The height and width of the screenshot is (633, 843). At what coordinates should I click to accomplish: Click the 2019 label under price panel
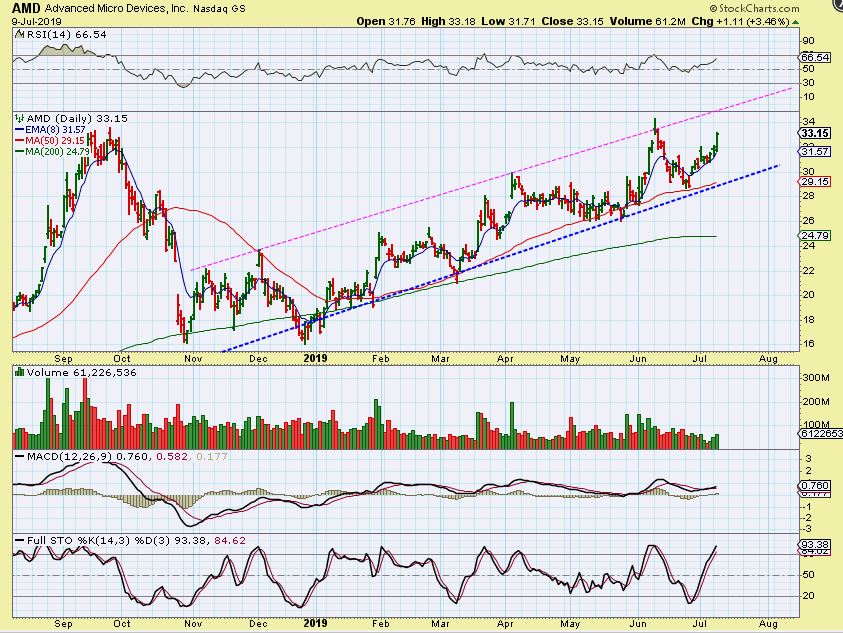click(315, 358)
